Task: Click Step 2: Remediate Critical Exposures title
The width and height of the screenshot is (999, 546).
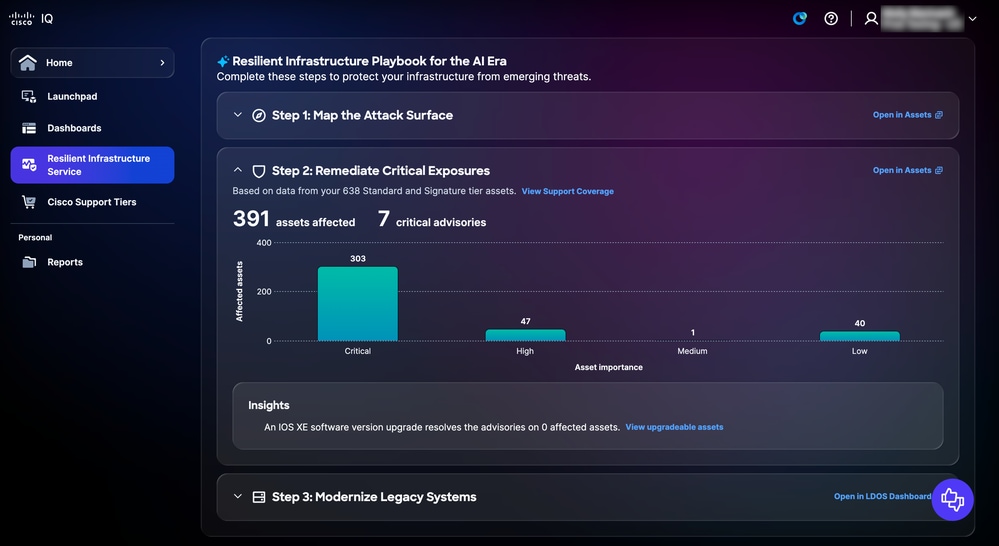Action: point(381,171)
